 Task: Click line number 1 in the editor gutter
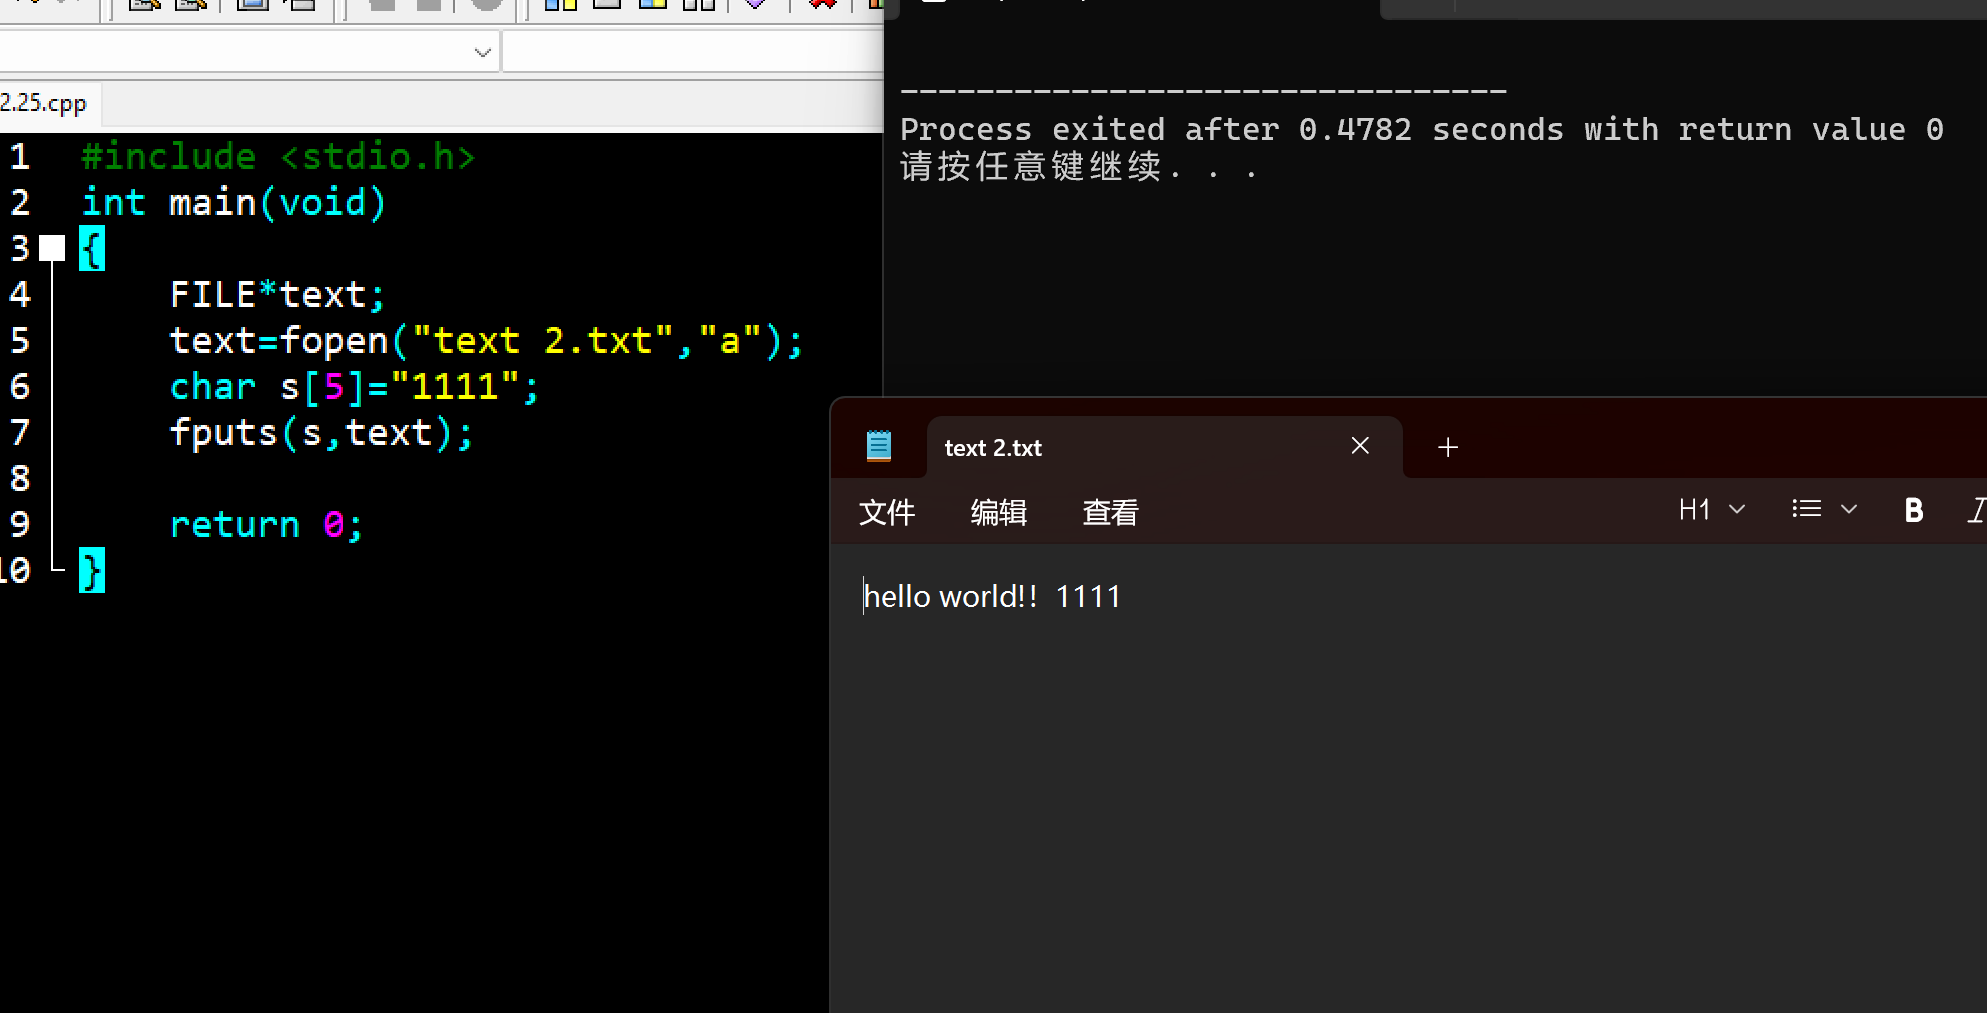[x=20, y=157]
